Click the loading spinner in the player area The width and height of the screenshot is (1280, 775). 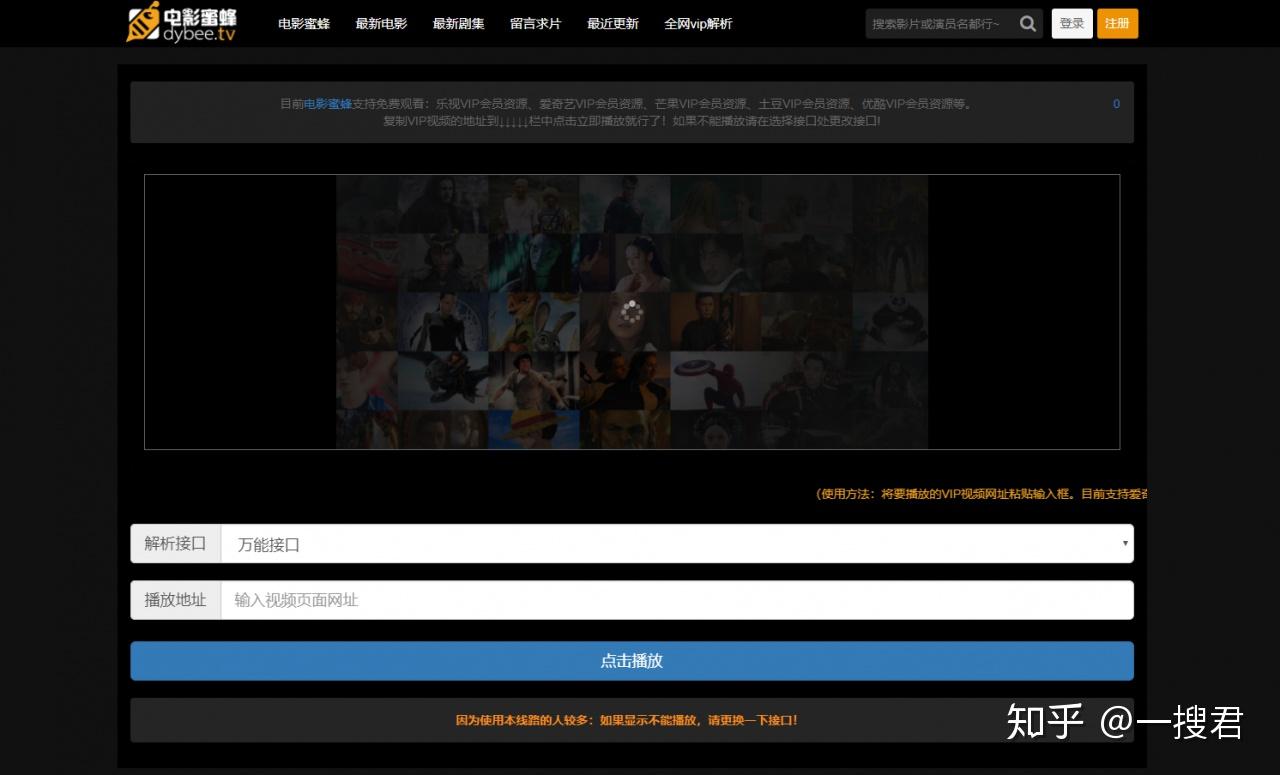[630, 308]
